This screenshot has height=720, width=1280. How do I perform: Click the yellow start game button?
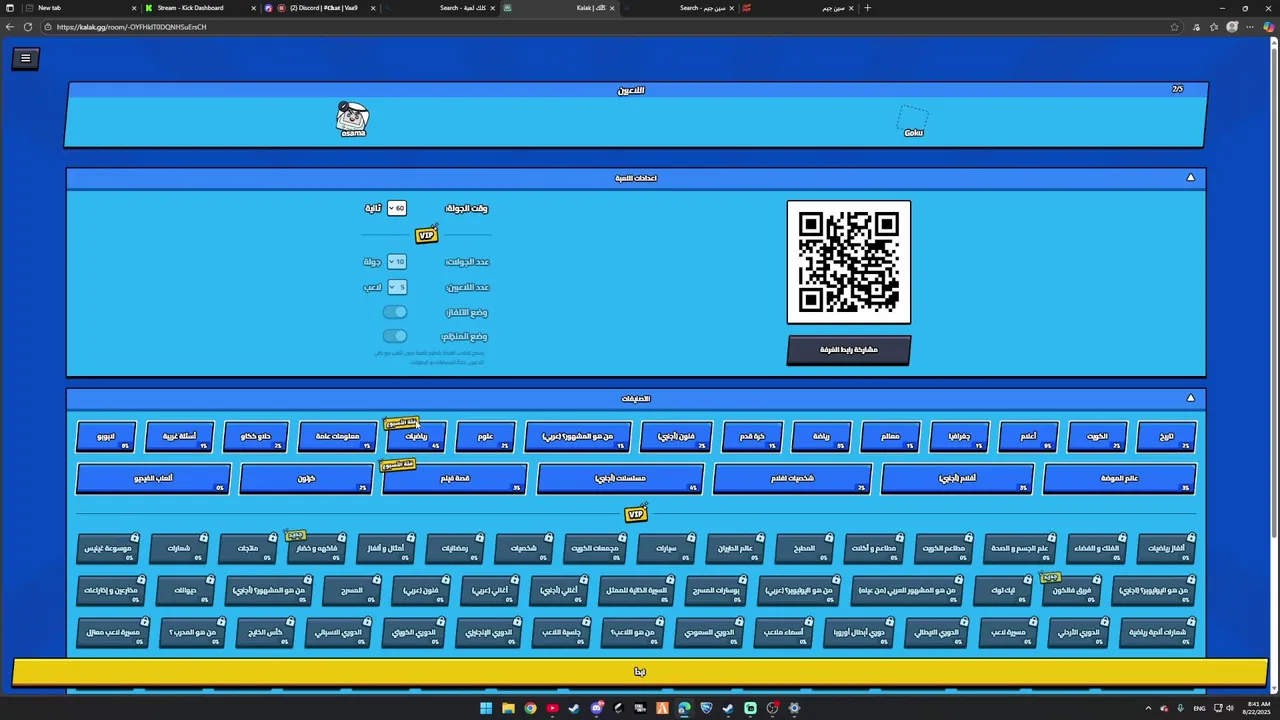(x=640, y=672)
